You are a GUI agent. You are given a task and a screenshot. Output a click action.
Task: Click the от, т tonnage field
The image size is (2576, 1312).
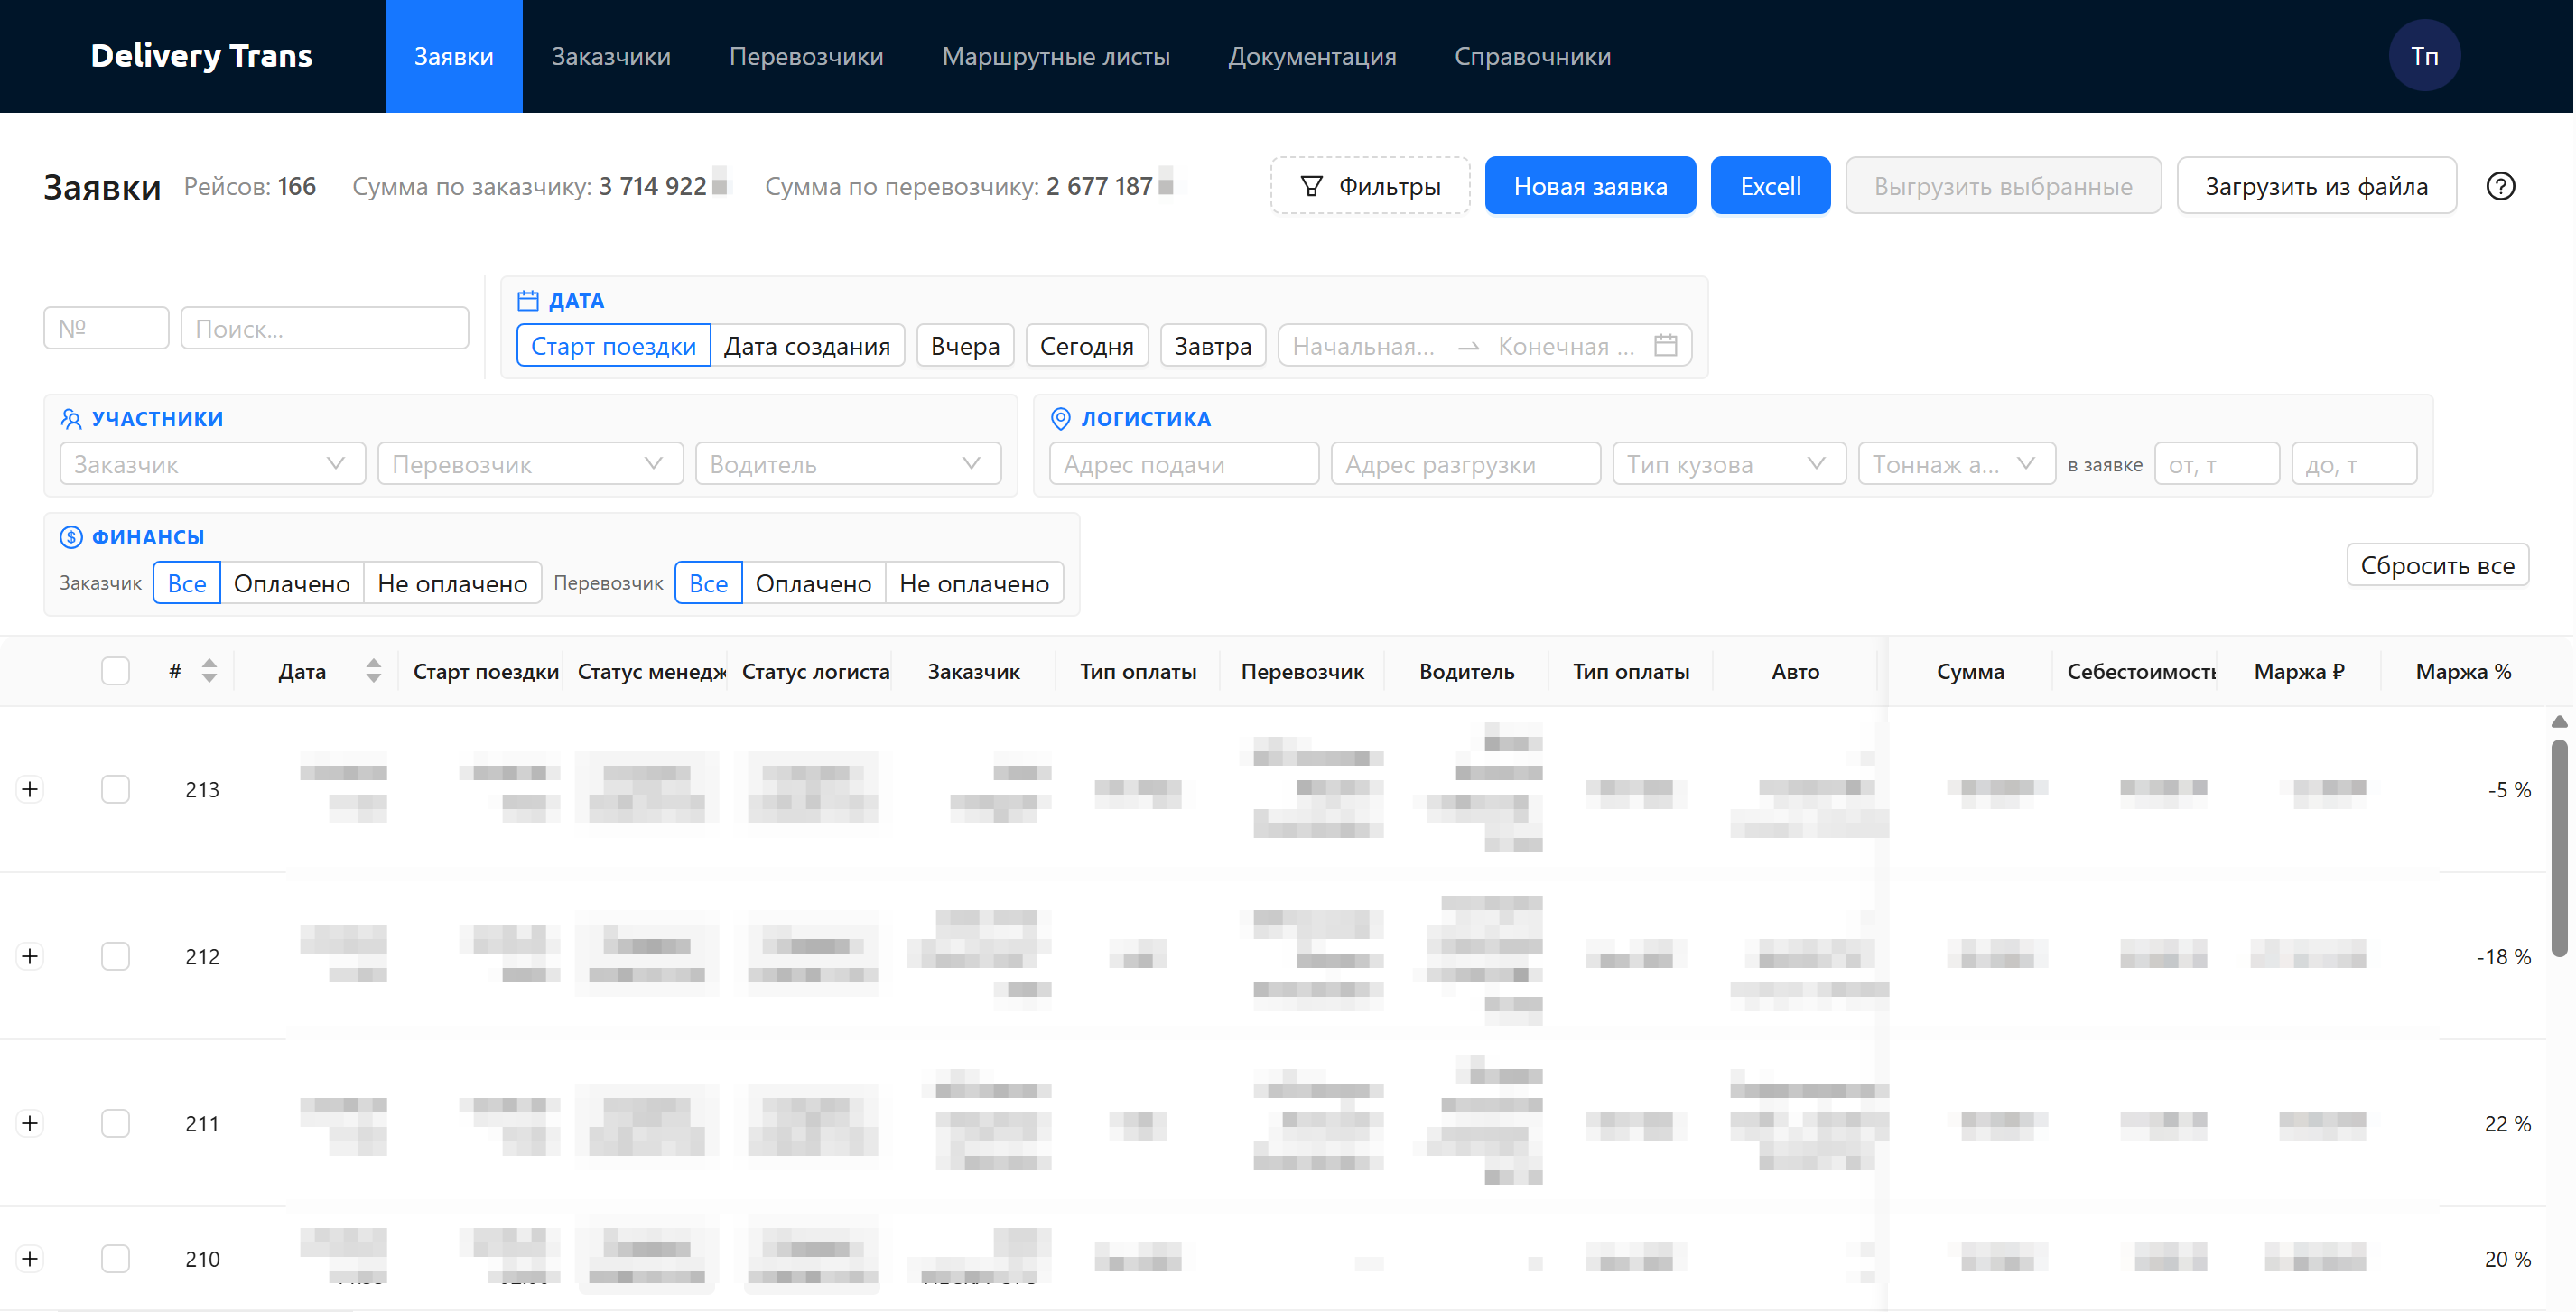point(2217,464)
